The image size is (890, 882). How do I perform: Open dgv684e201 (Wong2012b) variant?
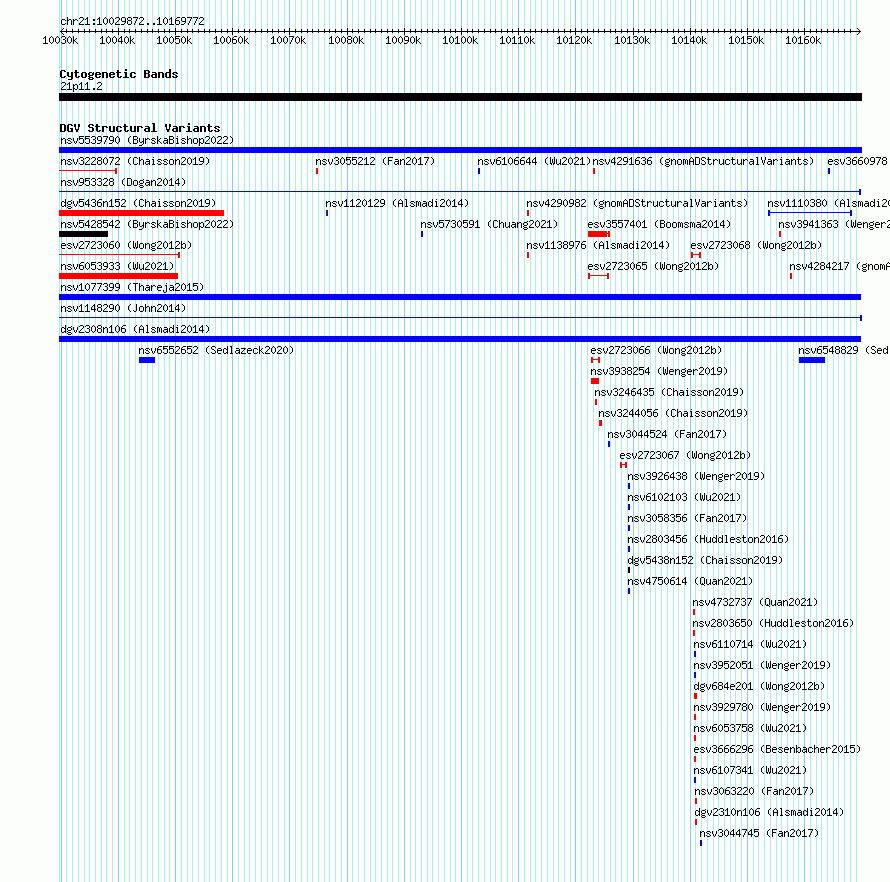pyautogui.click(x=759, y=686)
